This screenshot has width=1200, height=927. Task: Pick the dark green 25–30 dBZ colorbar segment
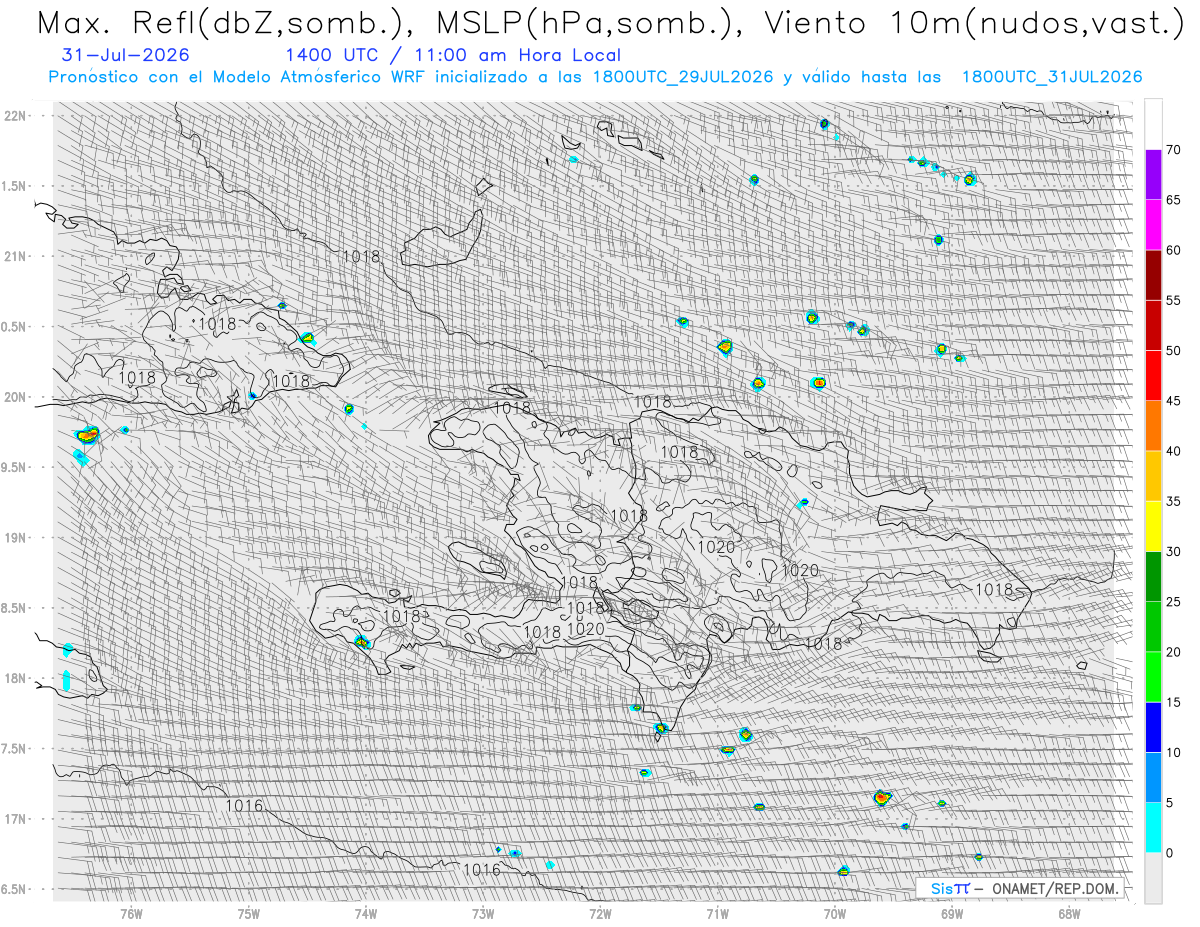coord(1153,576)
